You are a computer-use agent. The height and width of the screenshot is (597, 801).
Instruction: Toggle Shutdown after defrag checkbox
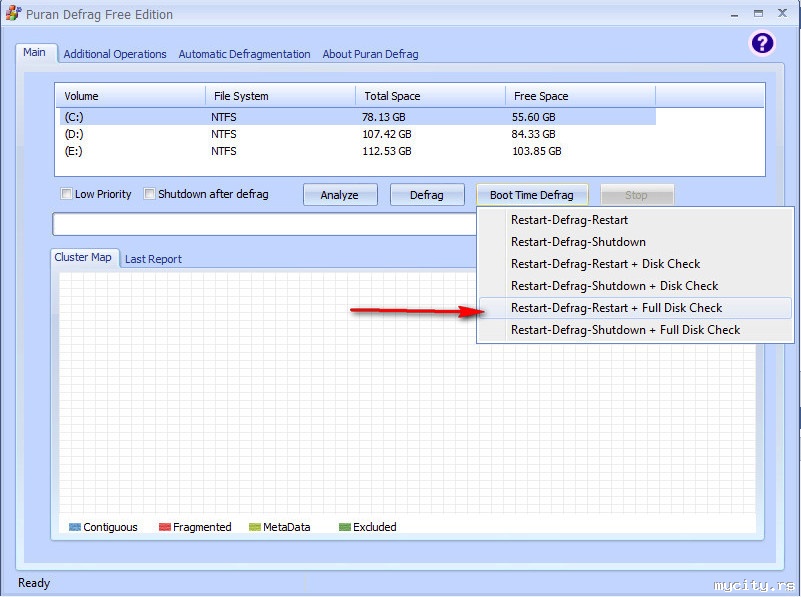coord(150,194)
